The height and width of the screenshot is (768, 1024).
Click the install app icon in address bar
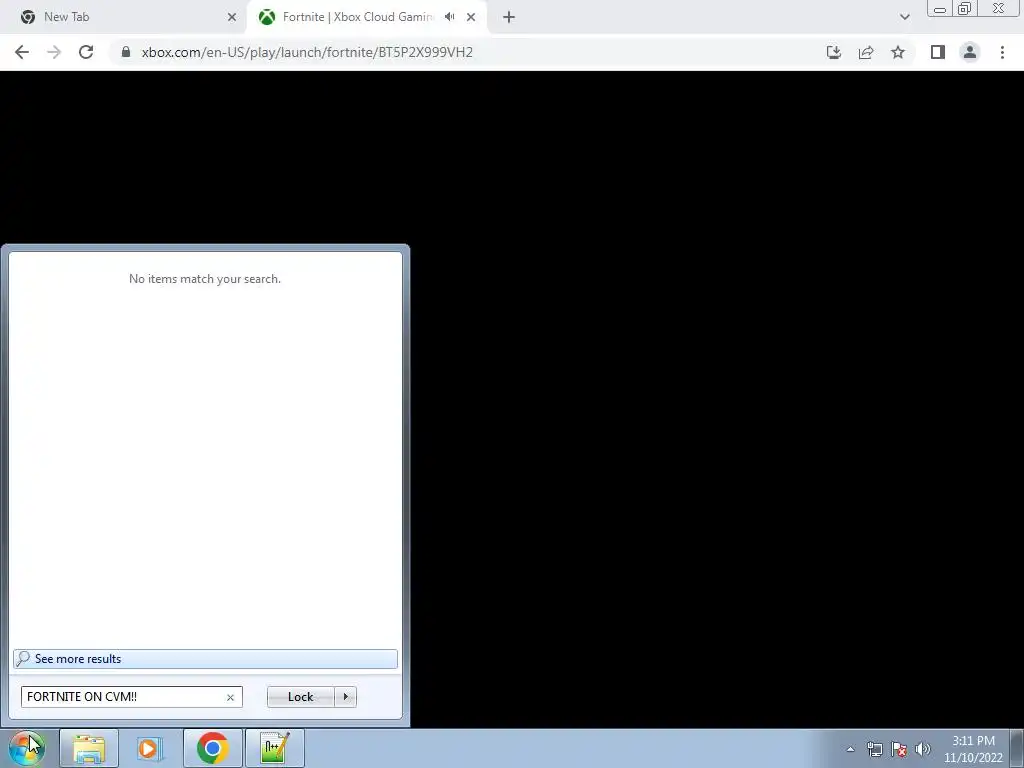834,52
